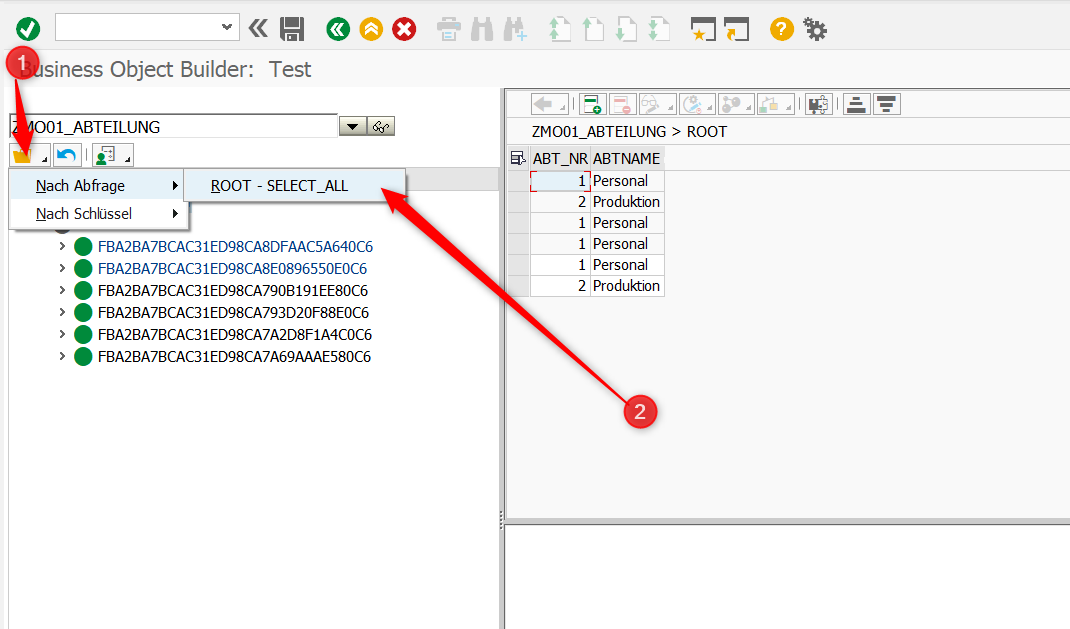Screen dimensions: 1070x629
Task: Delete a row with the red minus icon
Action: click(x=622, y=104)
